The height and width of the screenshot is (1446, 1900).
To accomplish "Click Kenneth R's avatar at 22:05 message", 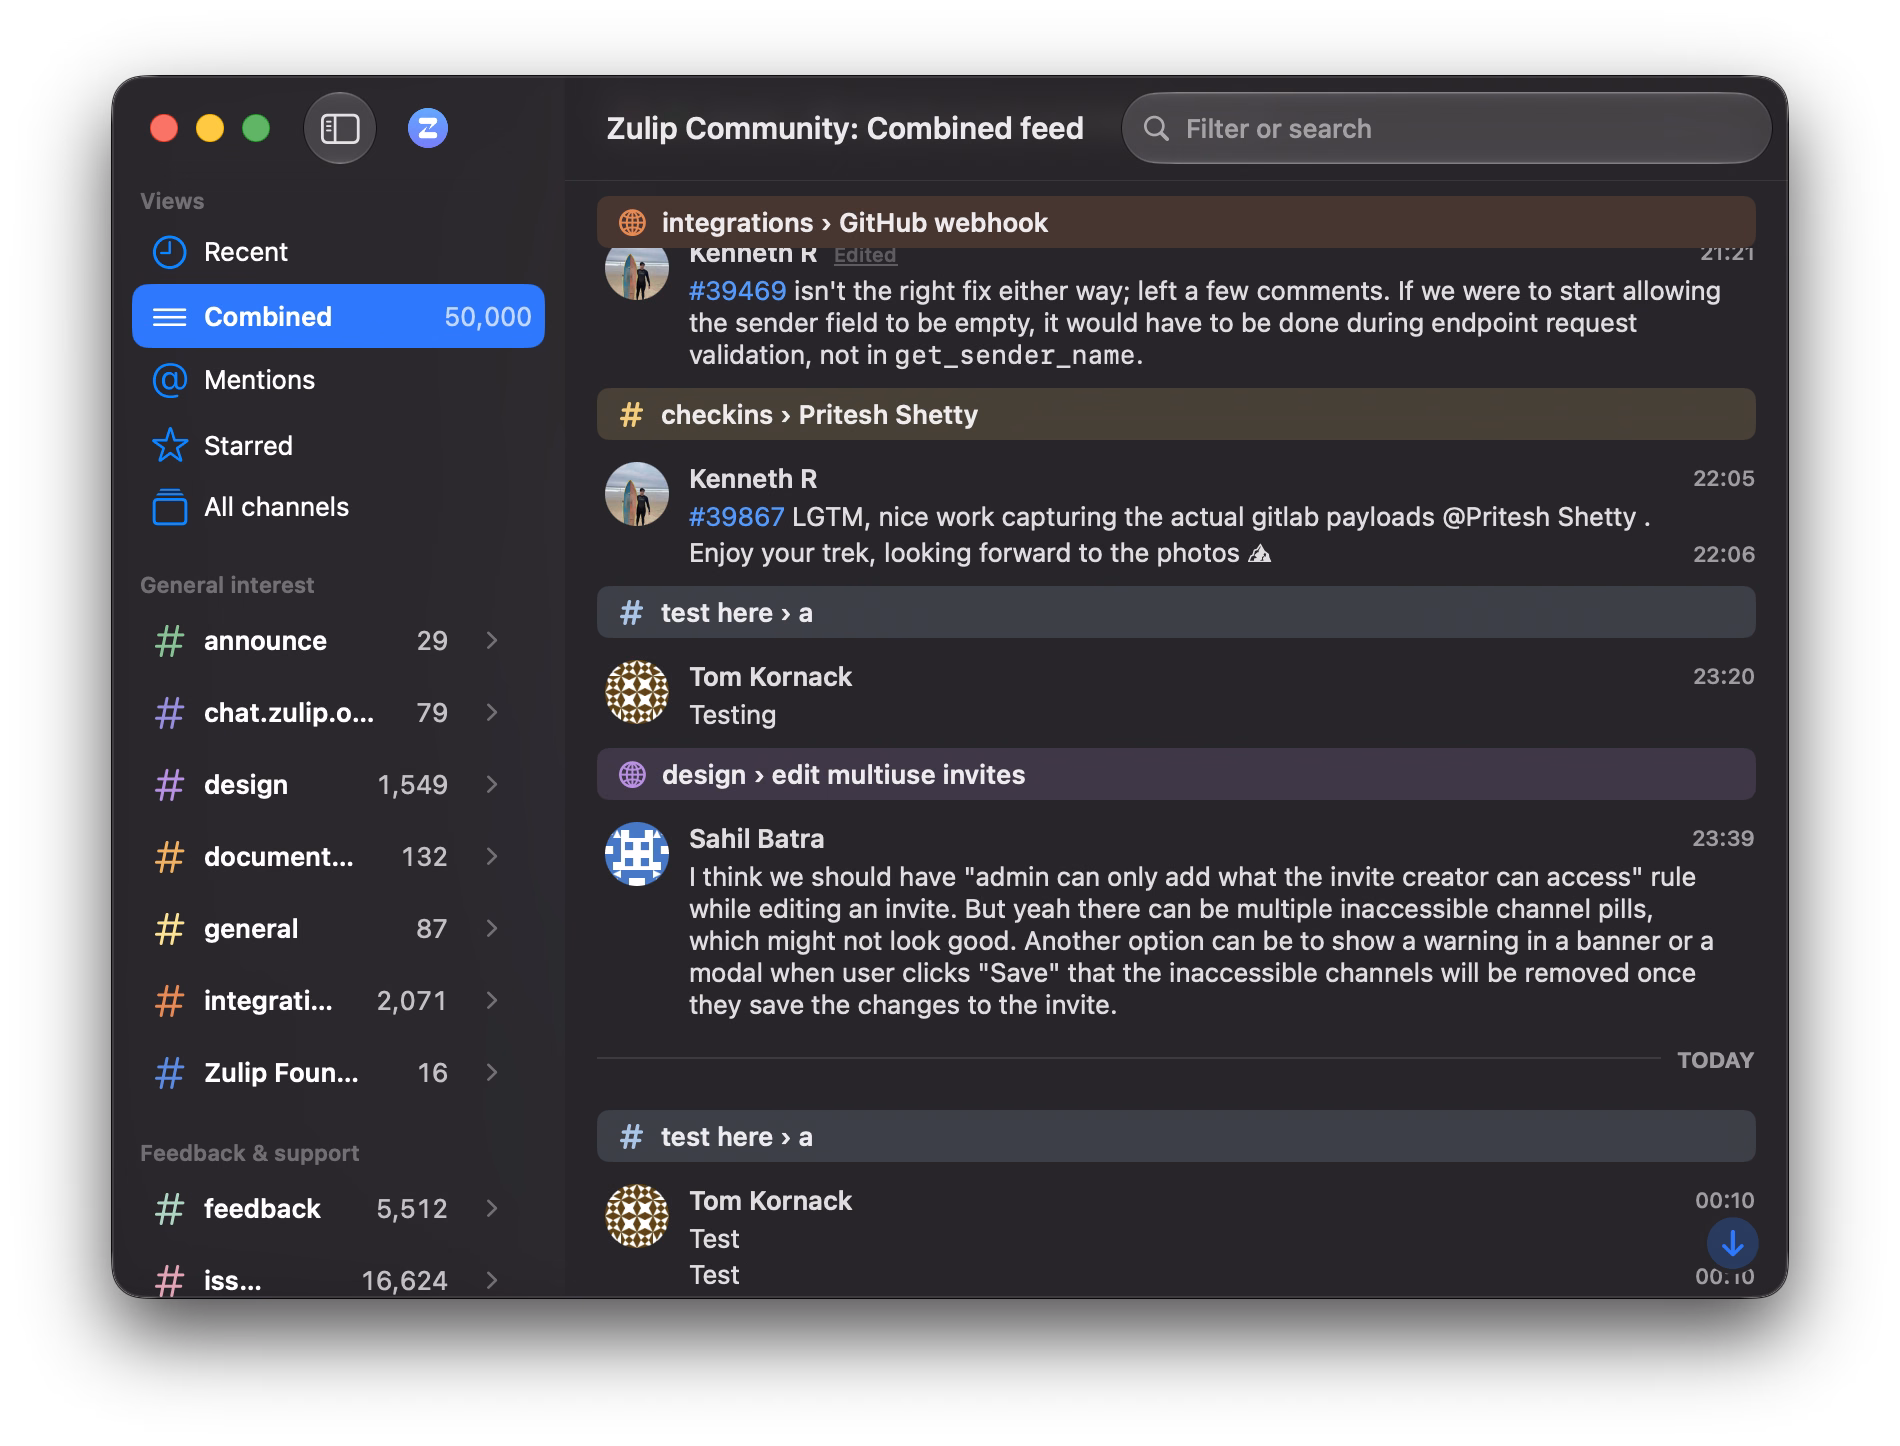I will pos(637,494).
